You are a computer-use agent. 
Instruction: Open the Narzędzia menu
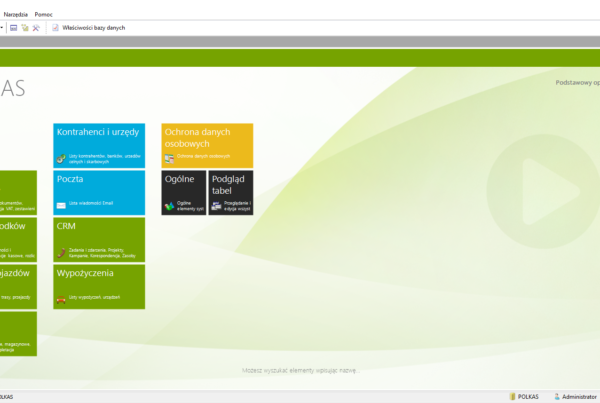click(16, 15)
